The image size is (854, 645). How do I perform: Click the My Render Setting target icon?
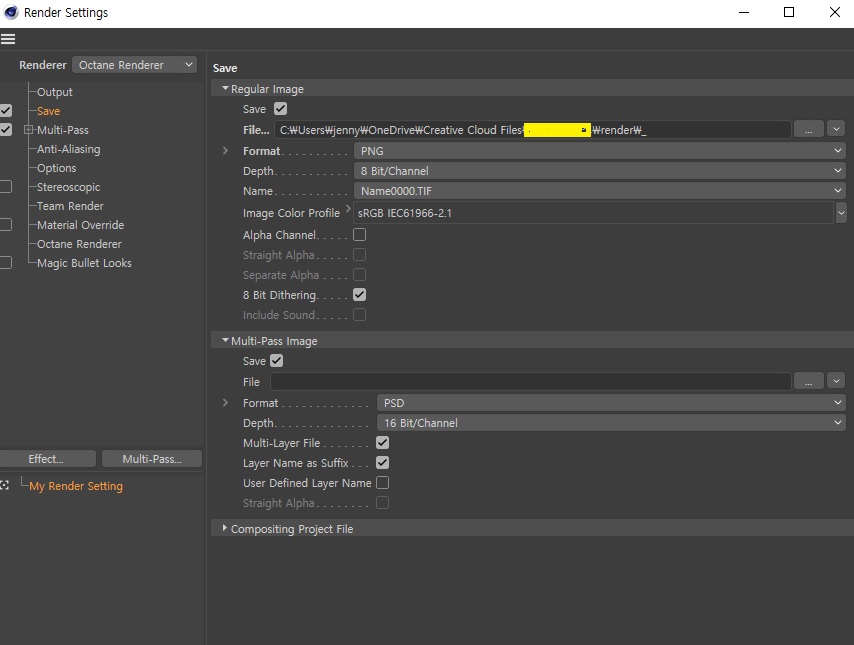[5, 485]
